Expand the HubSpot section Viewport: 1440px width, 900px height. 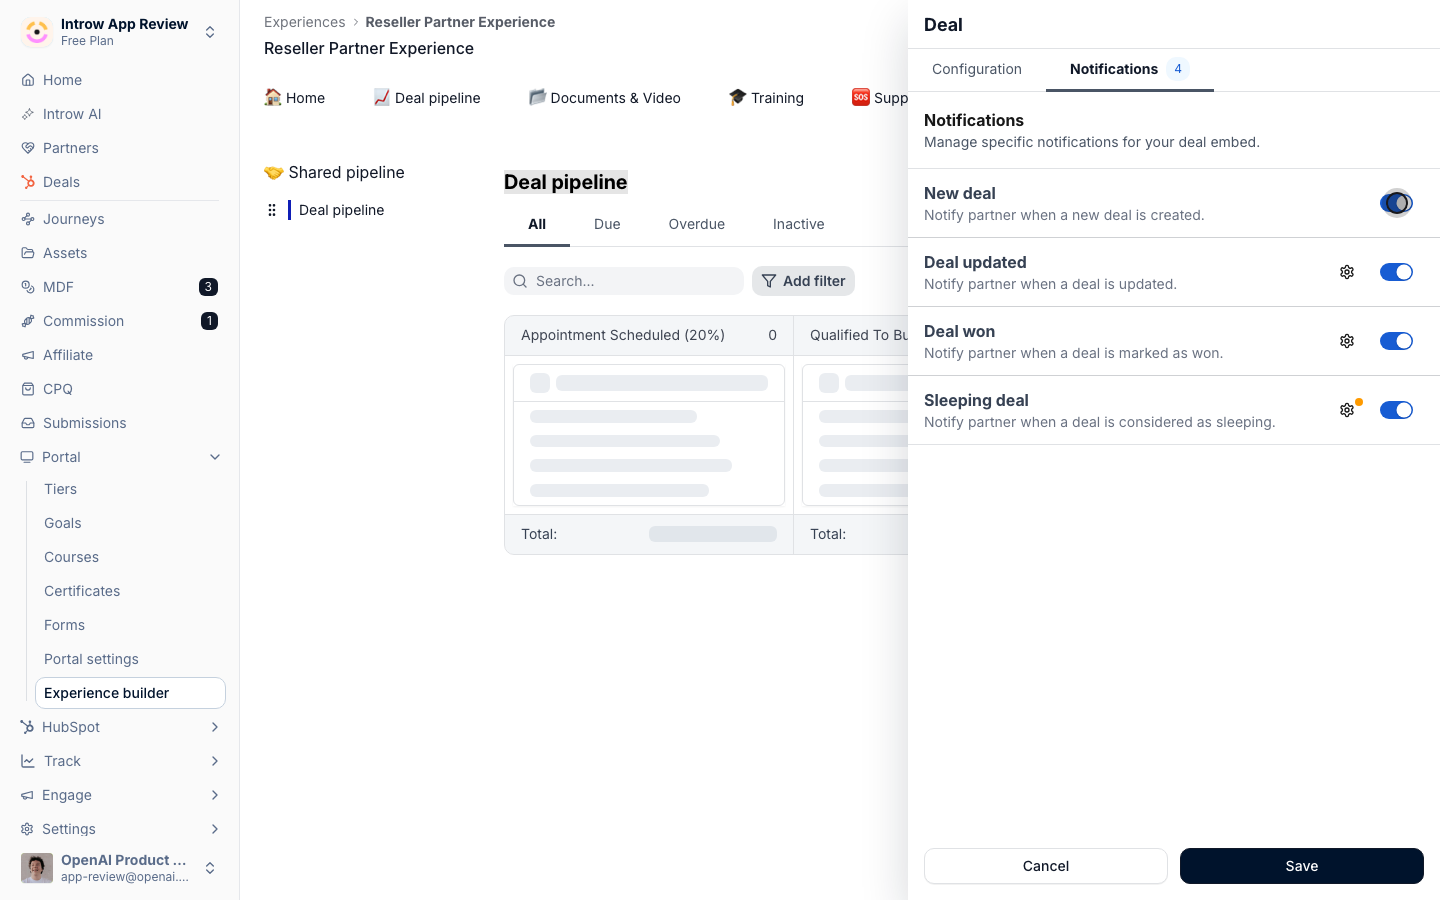215,727
